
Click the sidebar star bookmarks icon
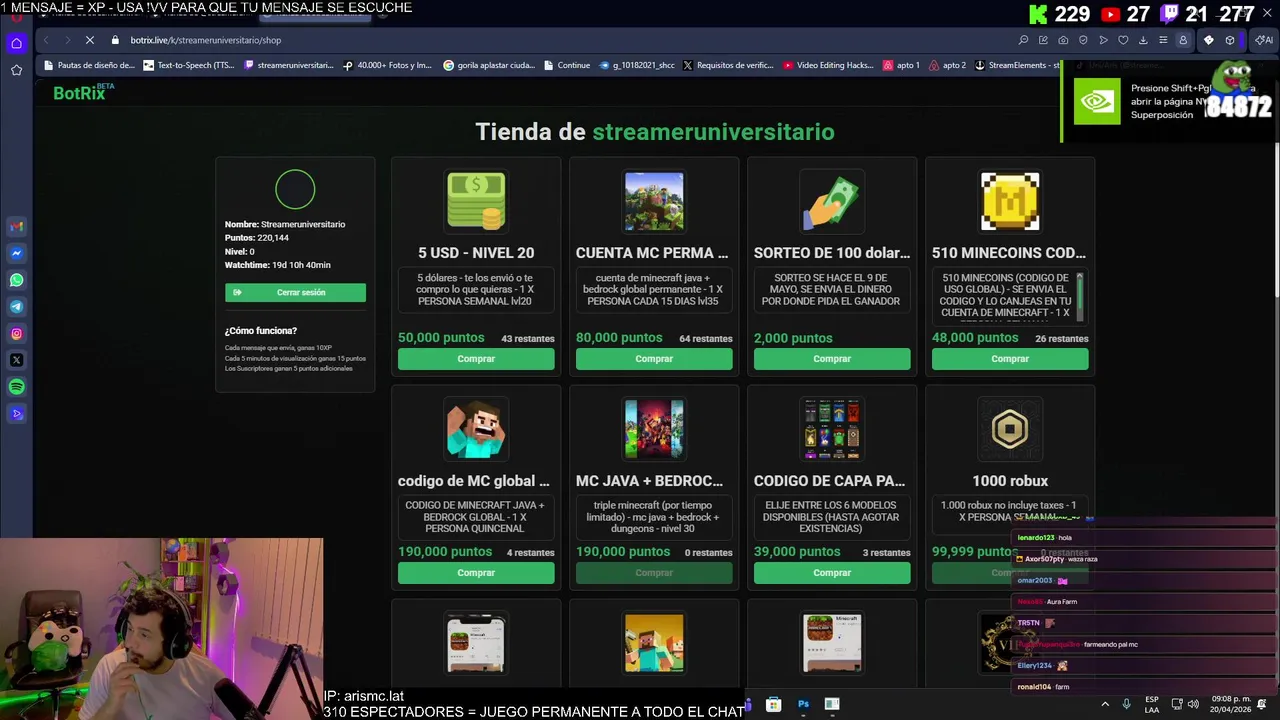[x=16, y=70]
